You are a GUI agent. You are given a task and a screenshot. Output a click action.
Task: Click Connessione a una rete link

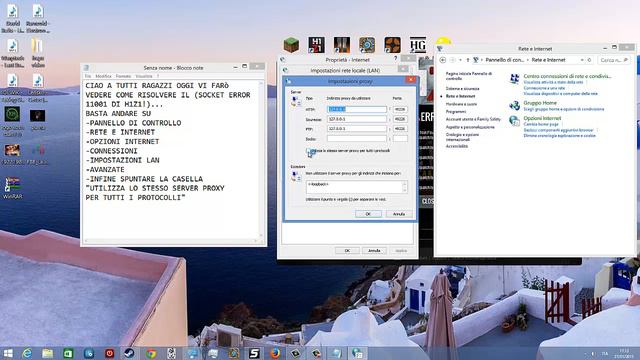click(544, 88)
